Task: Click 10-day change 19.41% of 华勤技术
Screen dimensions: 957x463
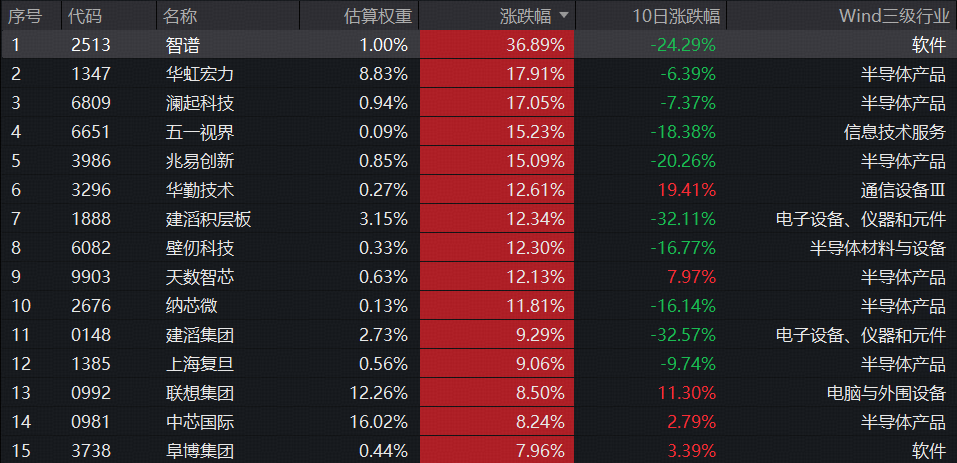Action: point(687,190)
